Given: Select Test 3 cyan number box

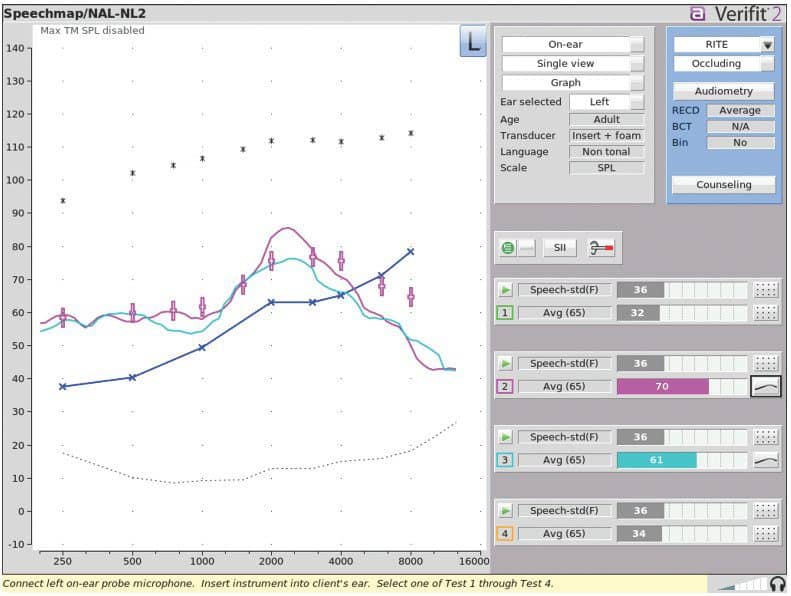Looking at the screenshot, I should [x=505, y=460].
